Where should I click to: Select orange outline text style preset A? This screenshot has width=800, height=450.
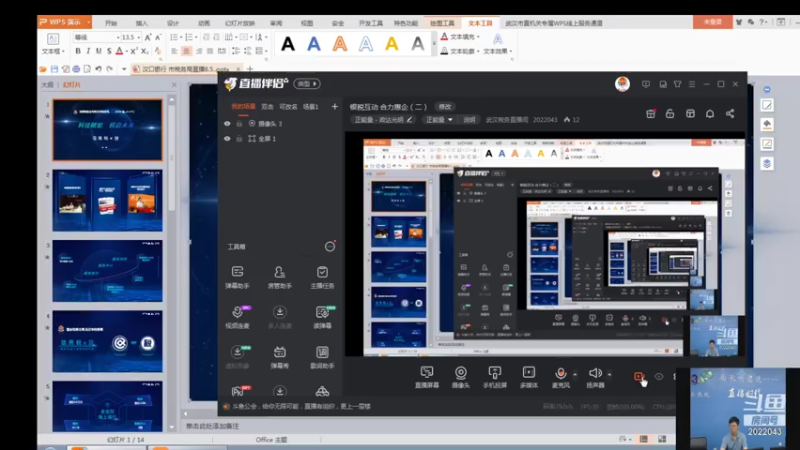pos(340,44)
